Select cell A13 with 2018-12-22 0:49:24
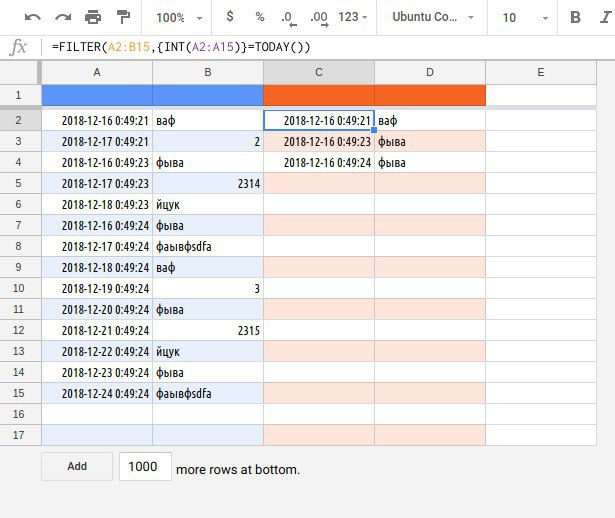 pos(97,351)
